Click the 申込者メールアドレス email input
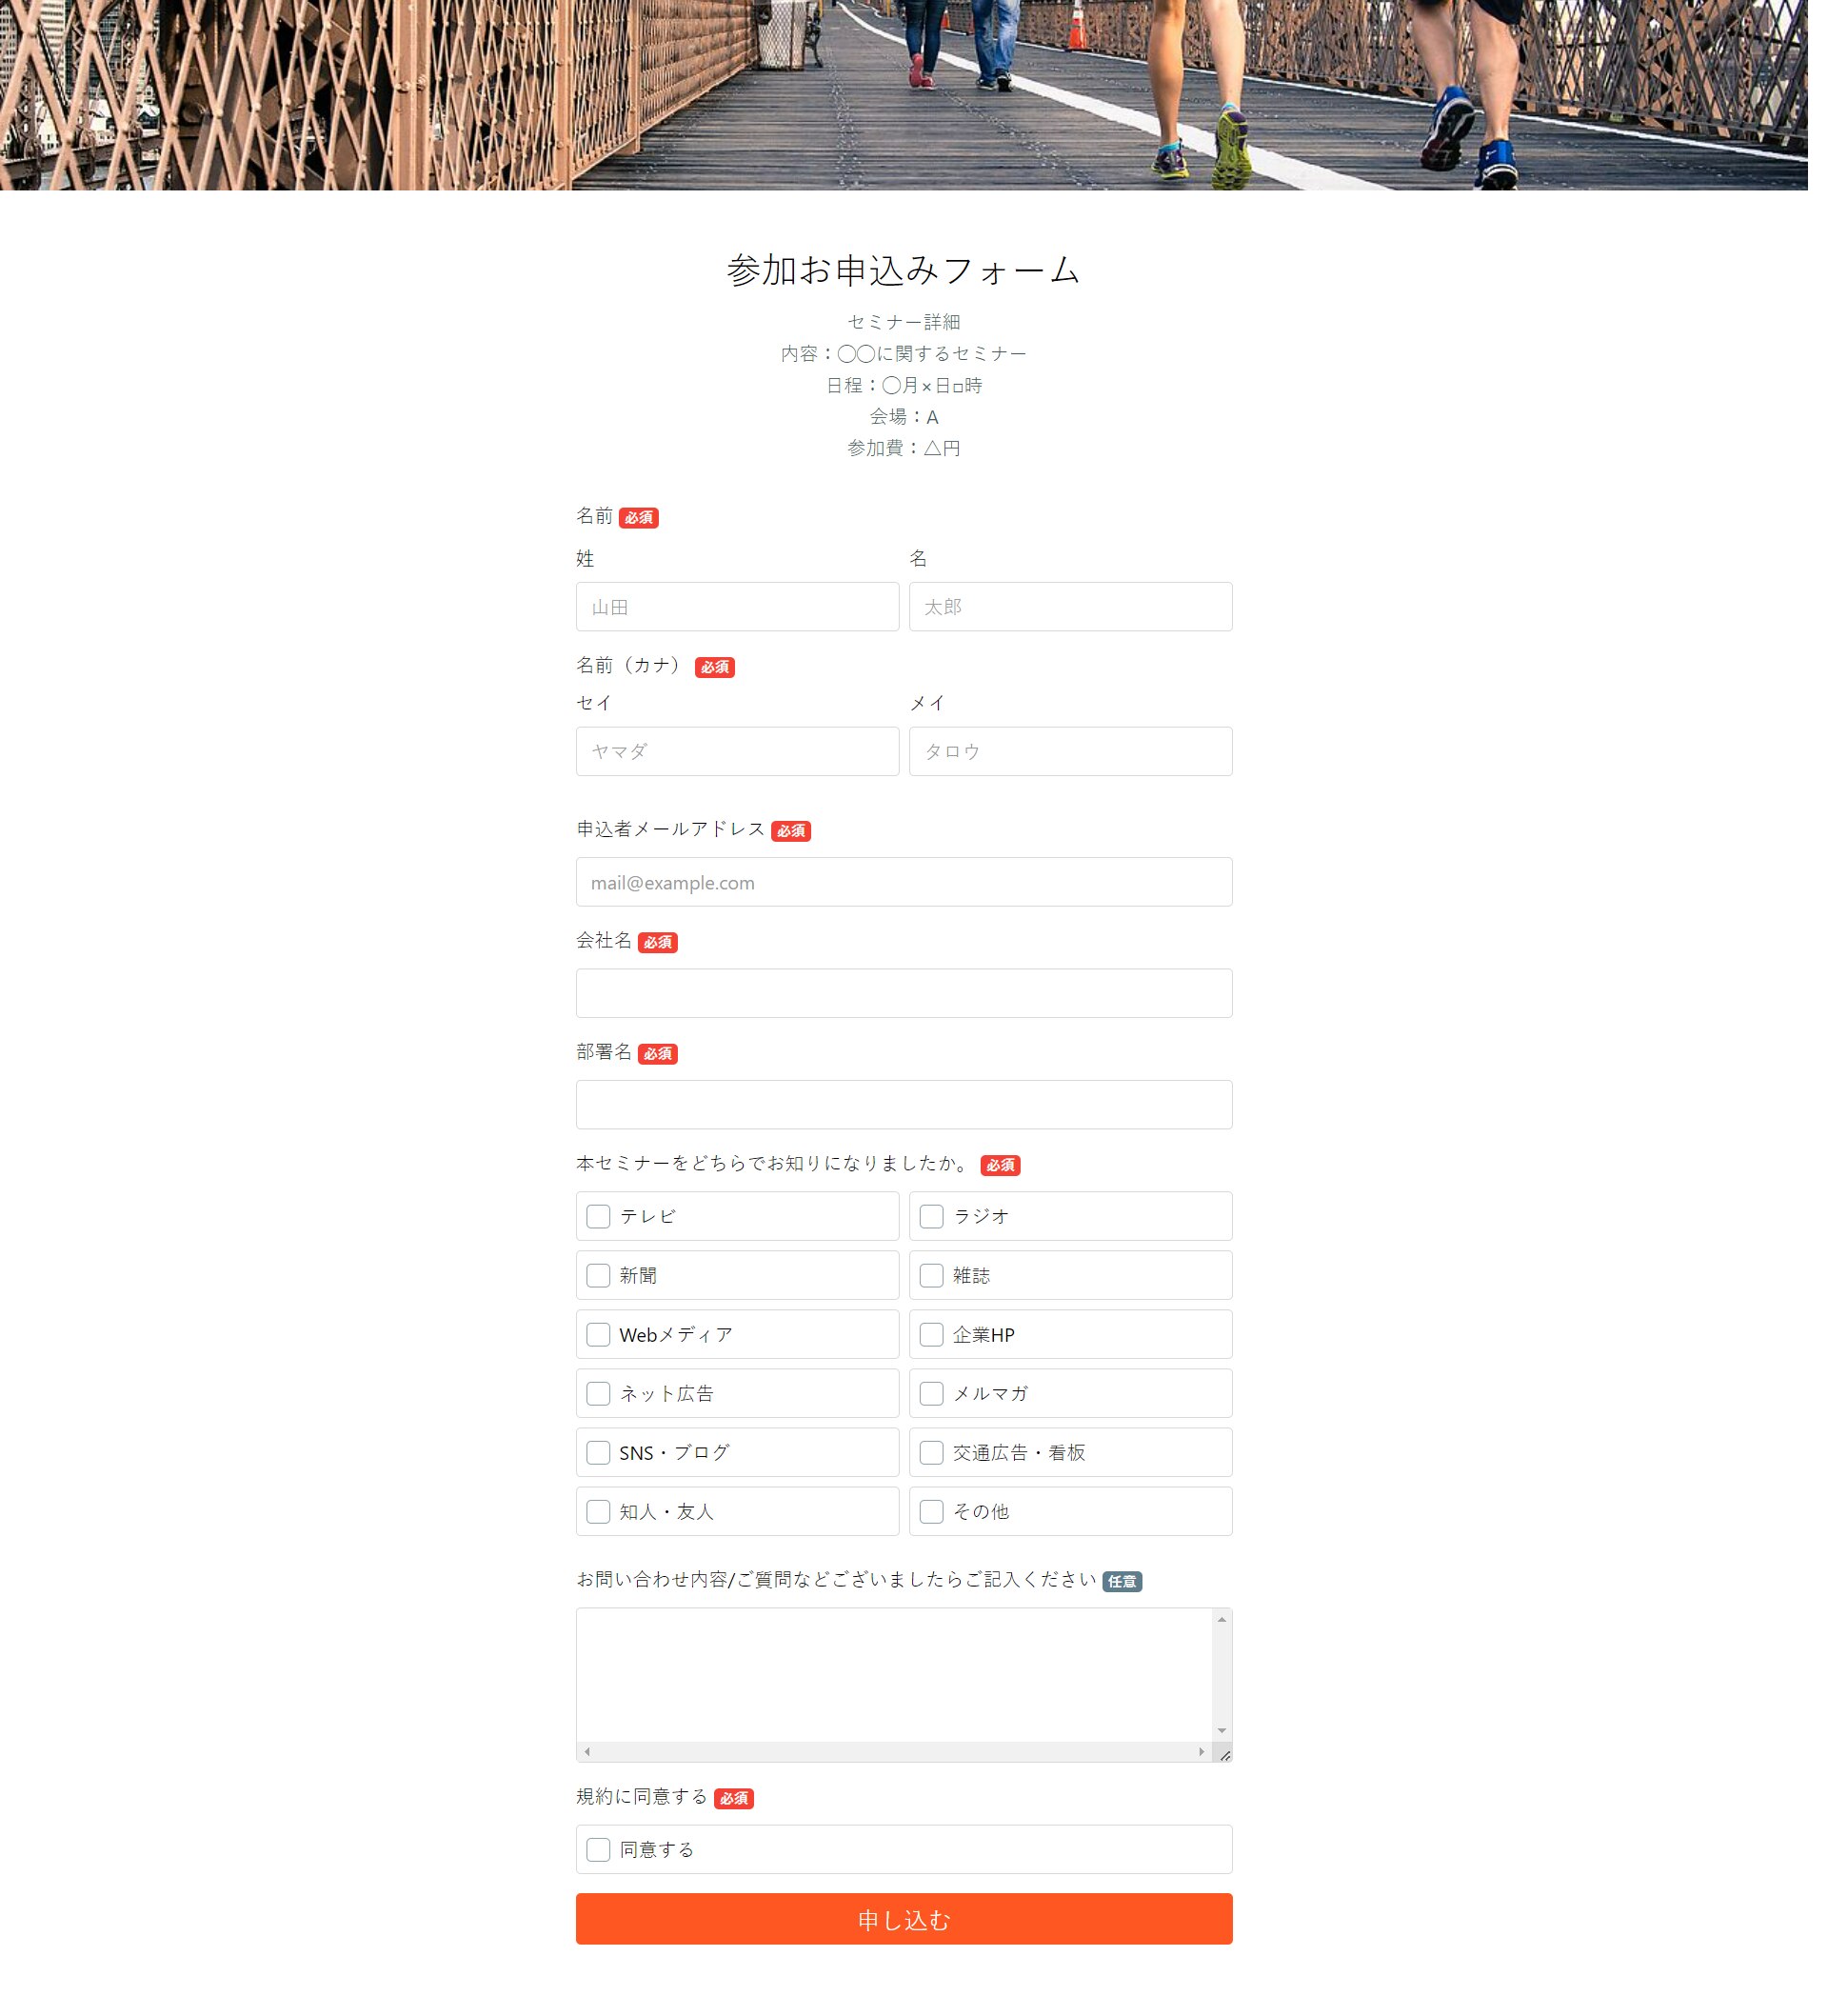Viewport: 1828px width, 2016px height. click(x=904, y=882)
